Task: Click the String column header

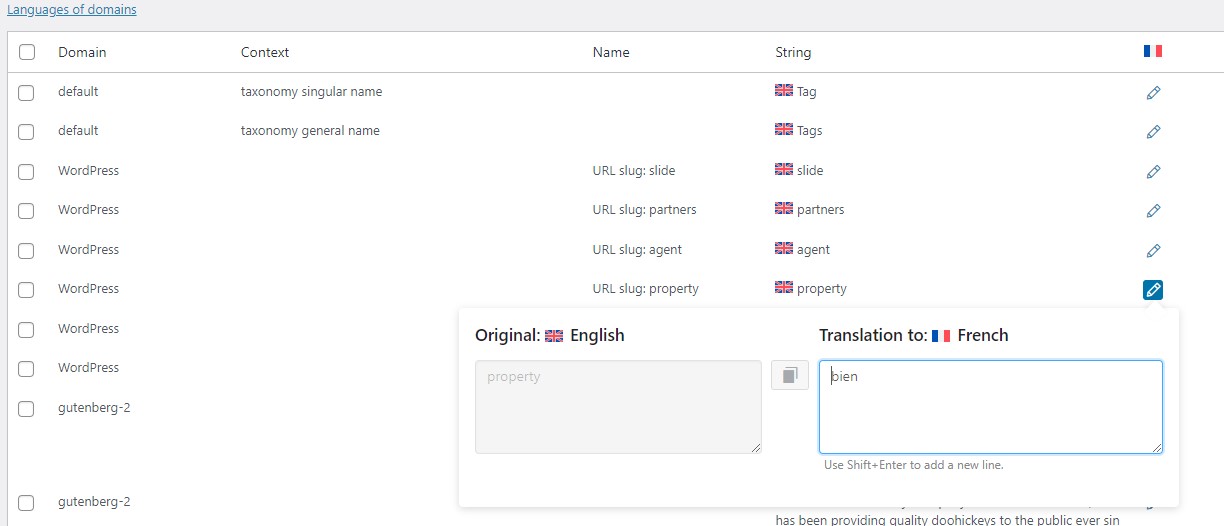Action: (x=793, y=52)
